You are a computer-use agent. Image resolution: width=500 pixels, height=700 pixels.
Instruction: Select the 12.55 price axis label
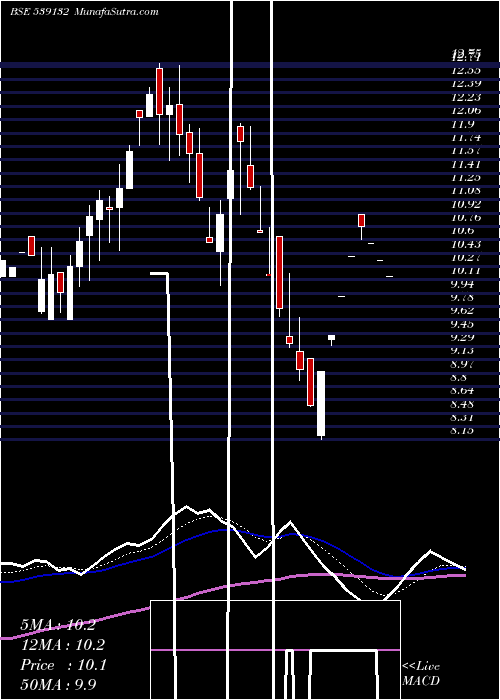[466, 70]
